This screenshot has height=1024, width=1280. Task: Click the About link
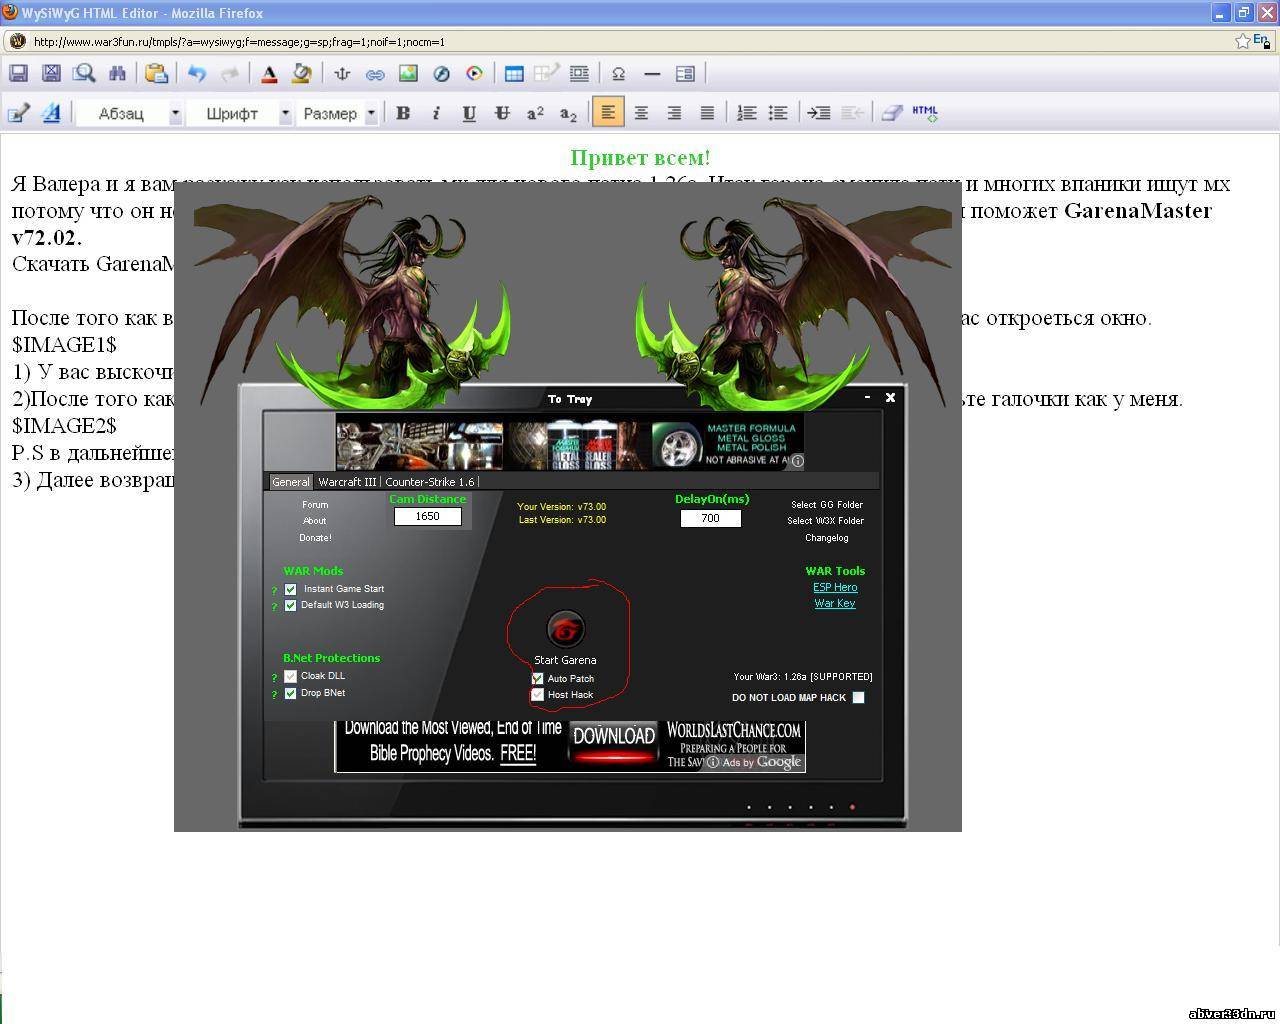coord(315,521)
